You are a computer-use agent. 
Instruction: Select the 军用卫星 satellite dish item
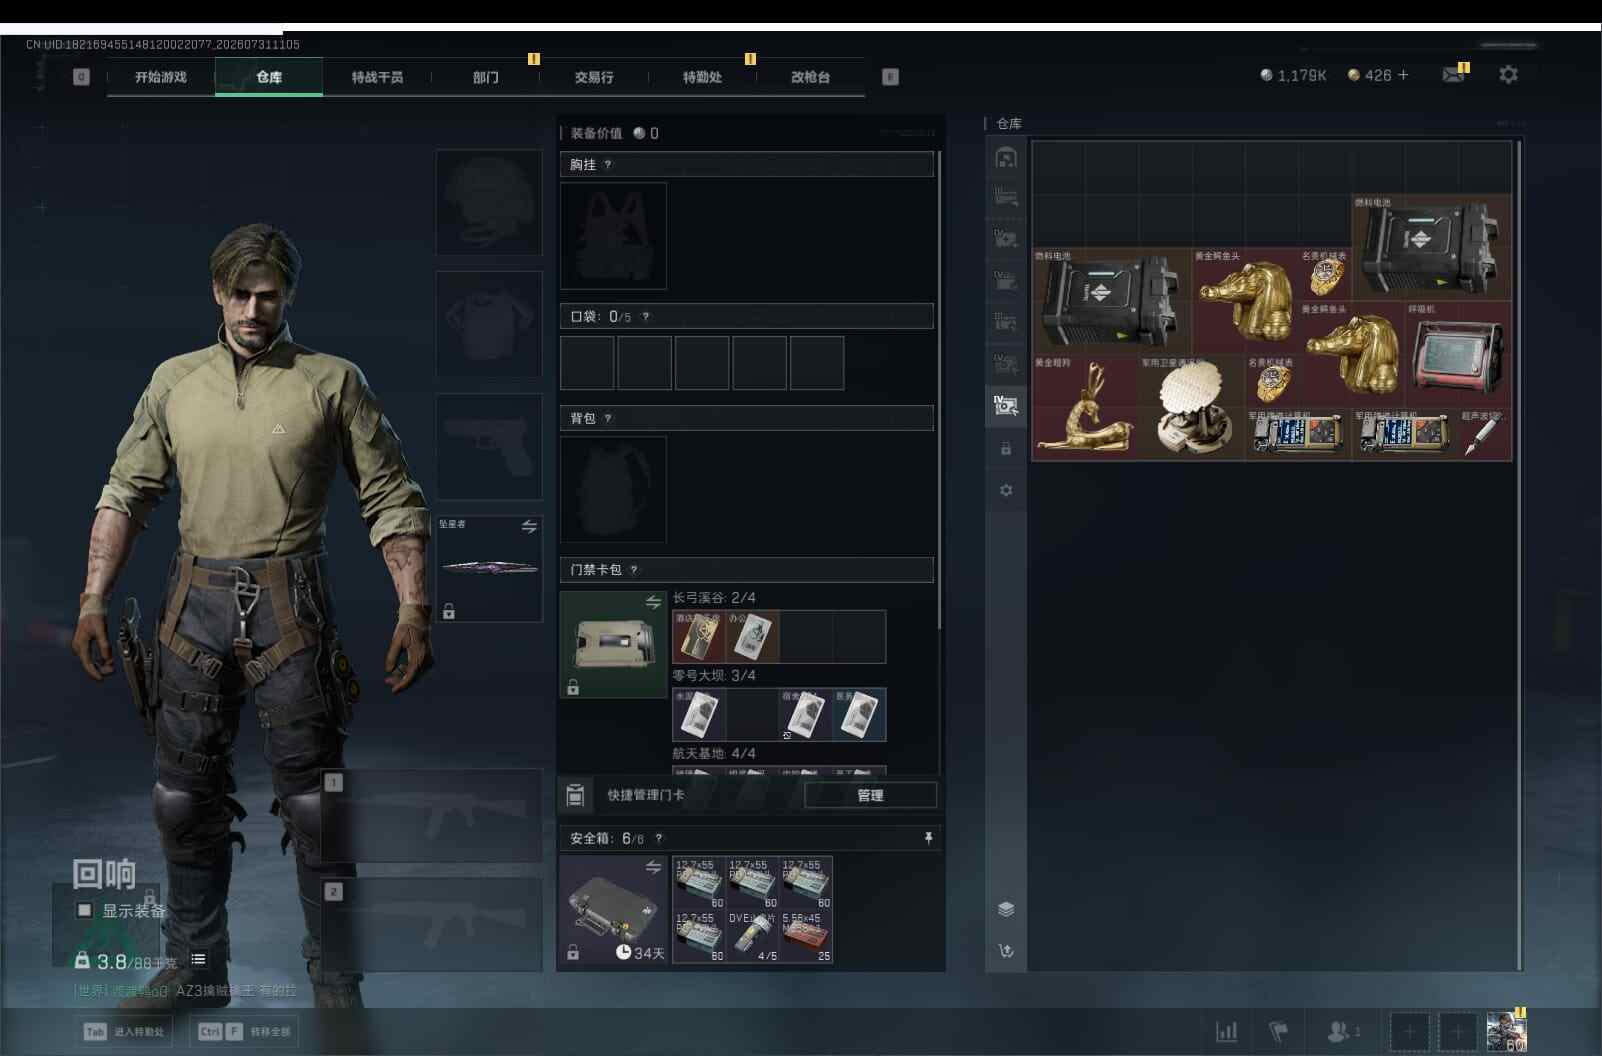point(1192,408)
